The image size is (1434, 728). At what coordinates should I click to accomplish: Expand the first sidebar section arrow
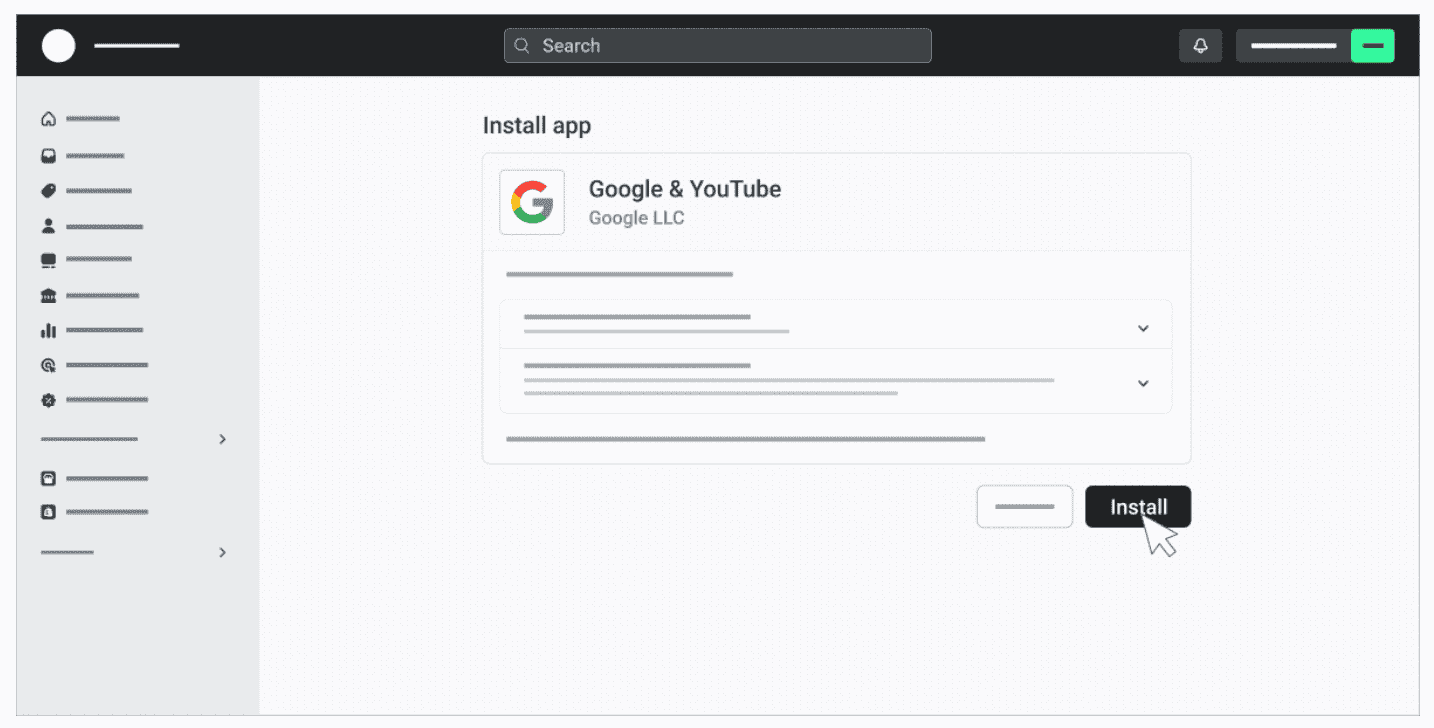[x=222, y=439]
